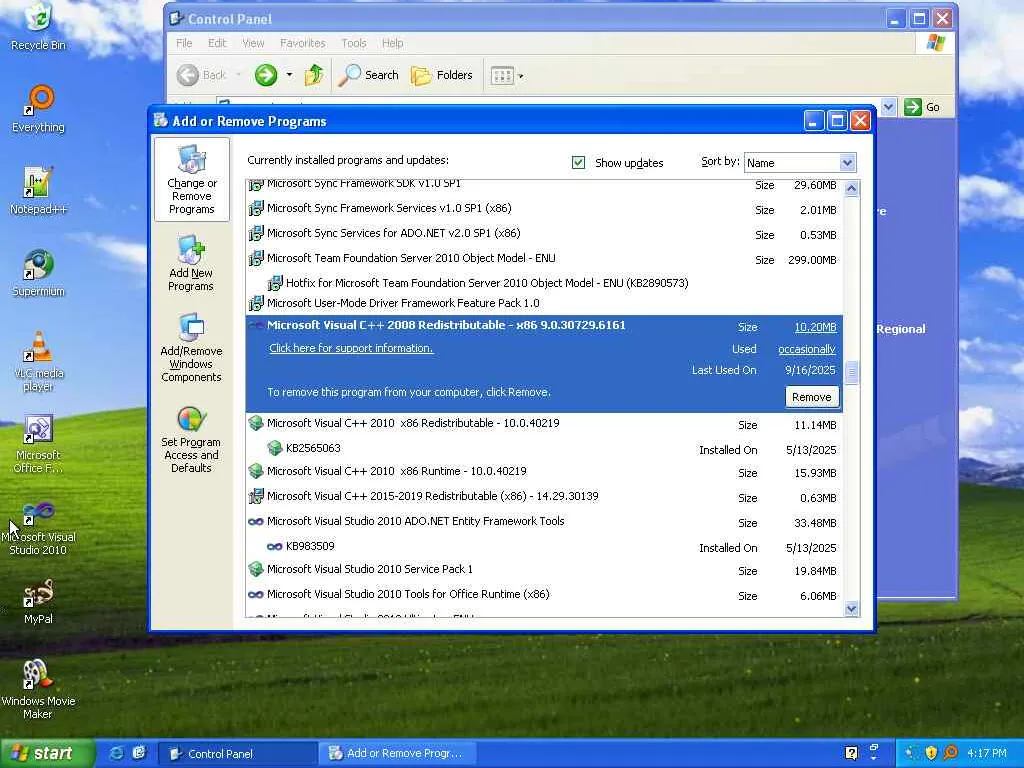1024x768 pixels.
Task: Click the Start button
Action: 46,754
